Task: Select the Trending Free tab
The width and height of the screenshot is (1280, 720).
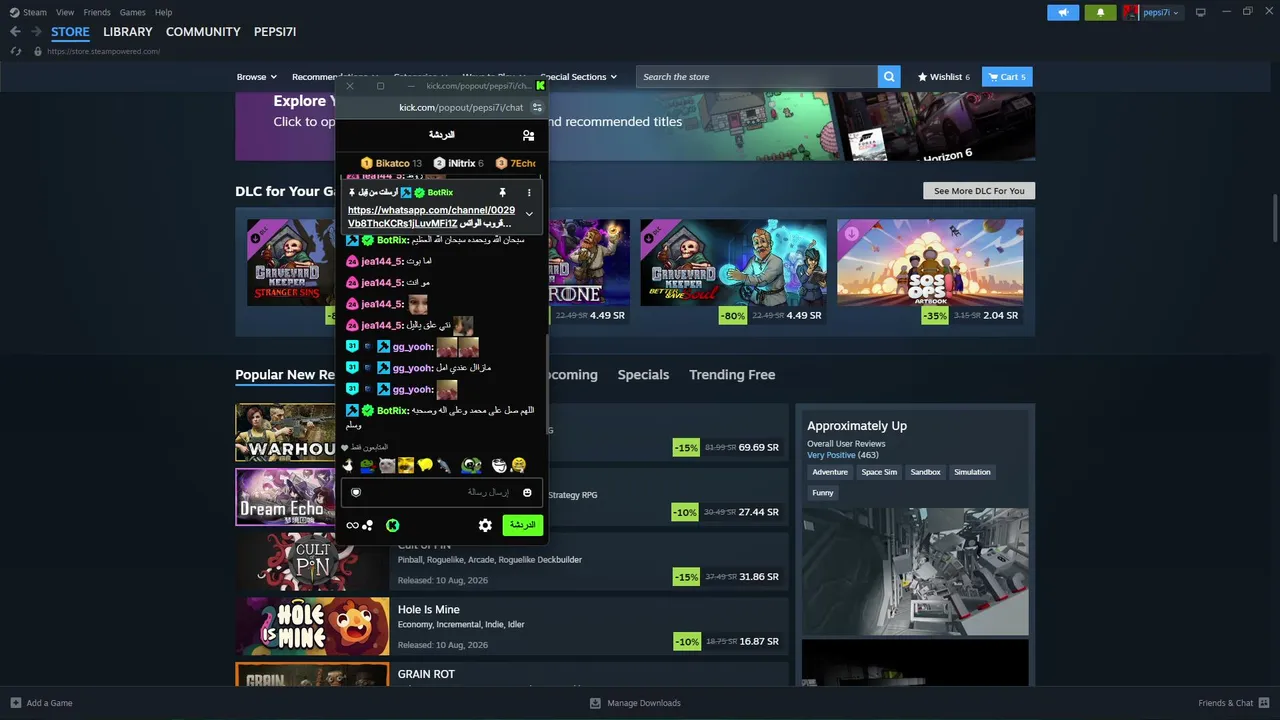Action: (732, 375)
